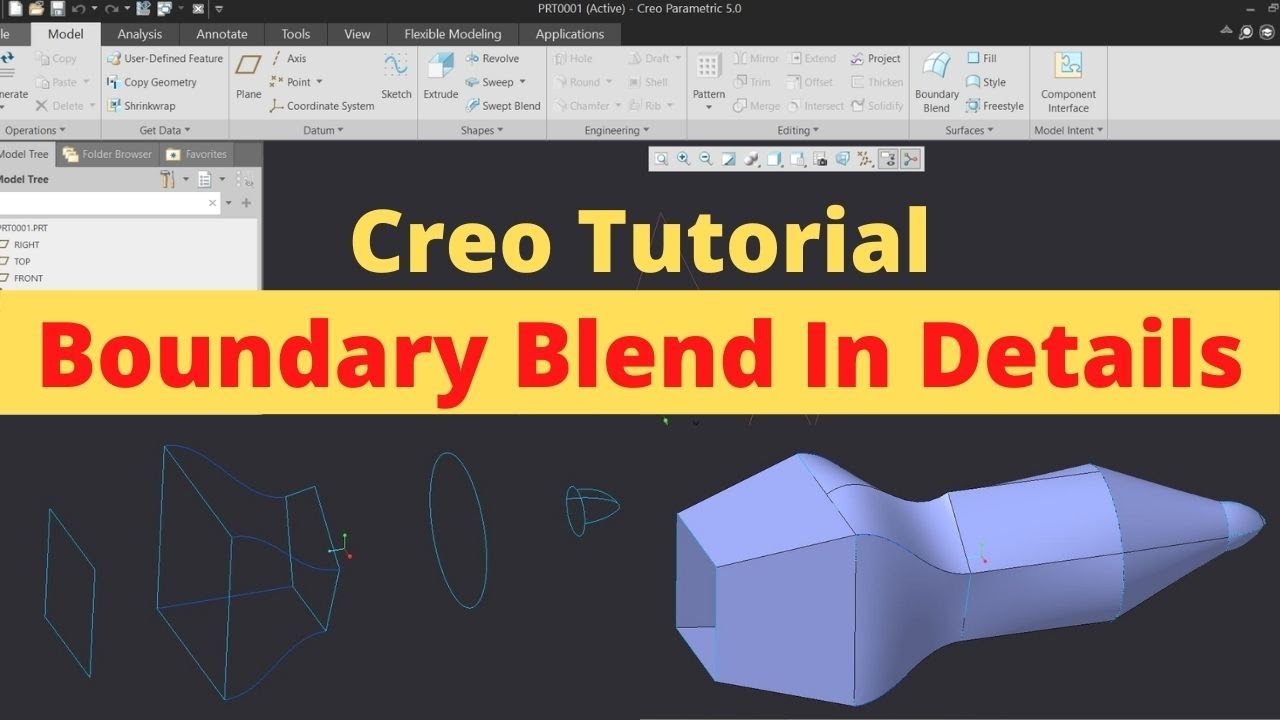The height and width of the screenshot is (720, 1280).
Task: Clear the Model Tree search field
Action: 212,203
